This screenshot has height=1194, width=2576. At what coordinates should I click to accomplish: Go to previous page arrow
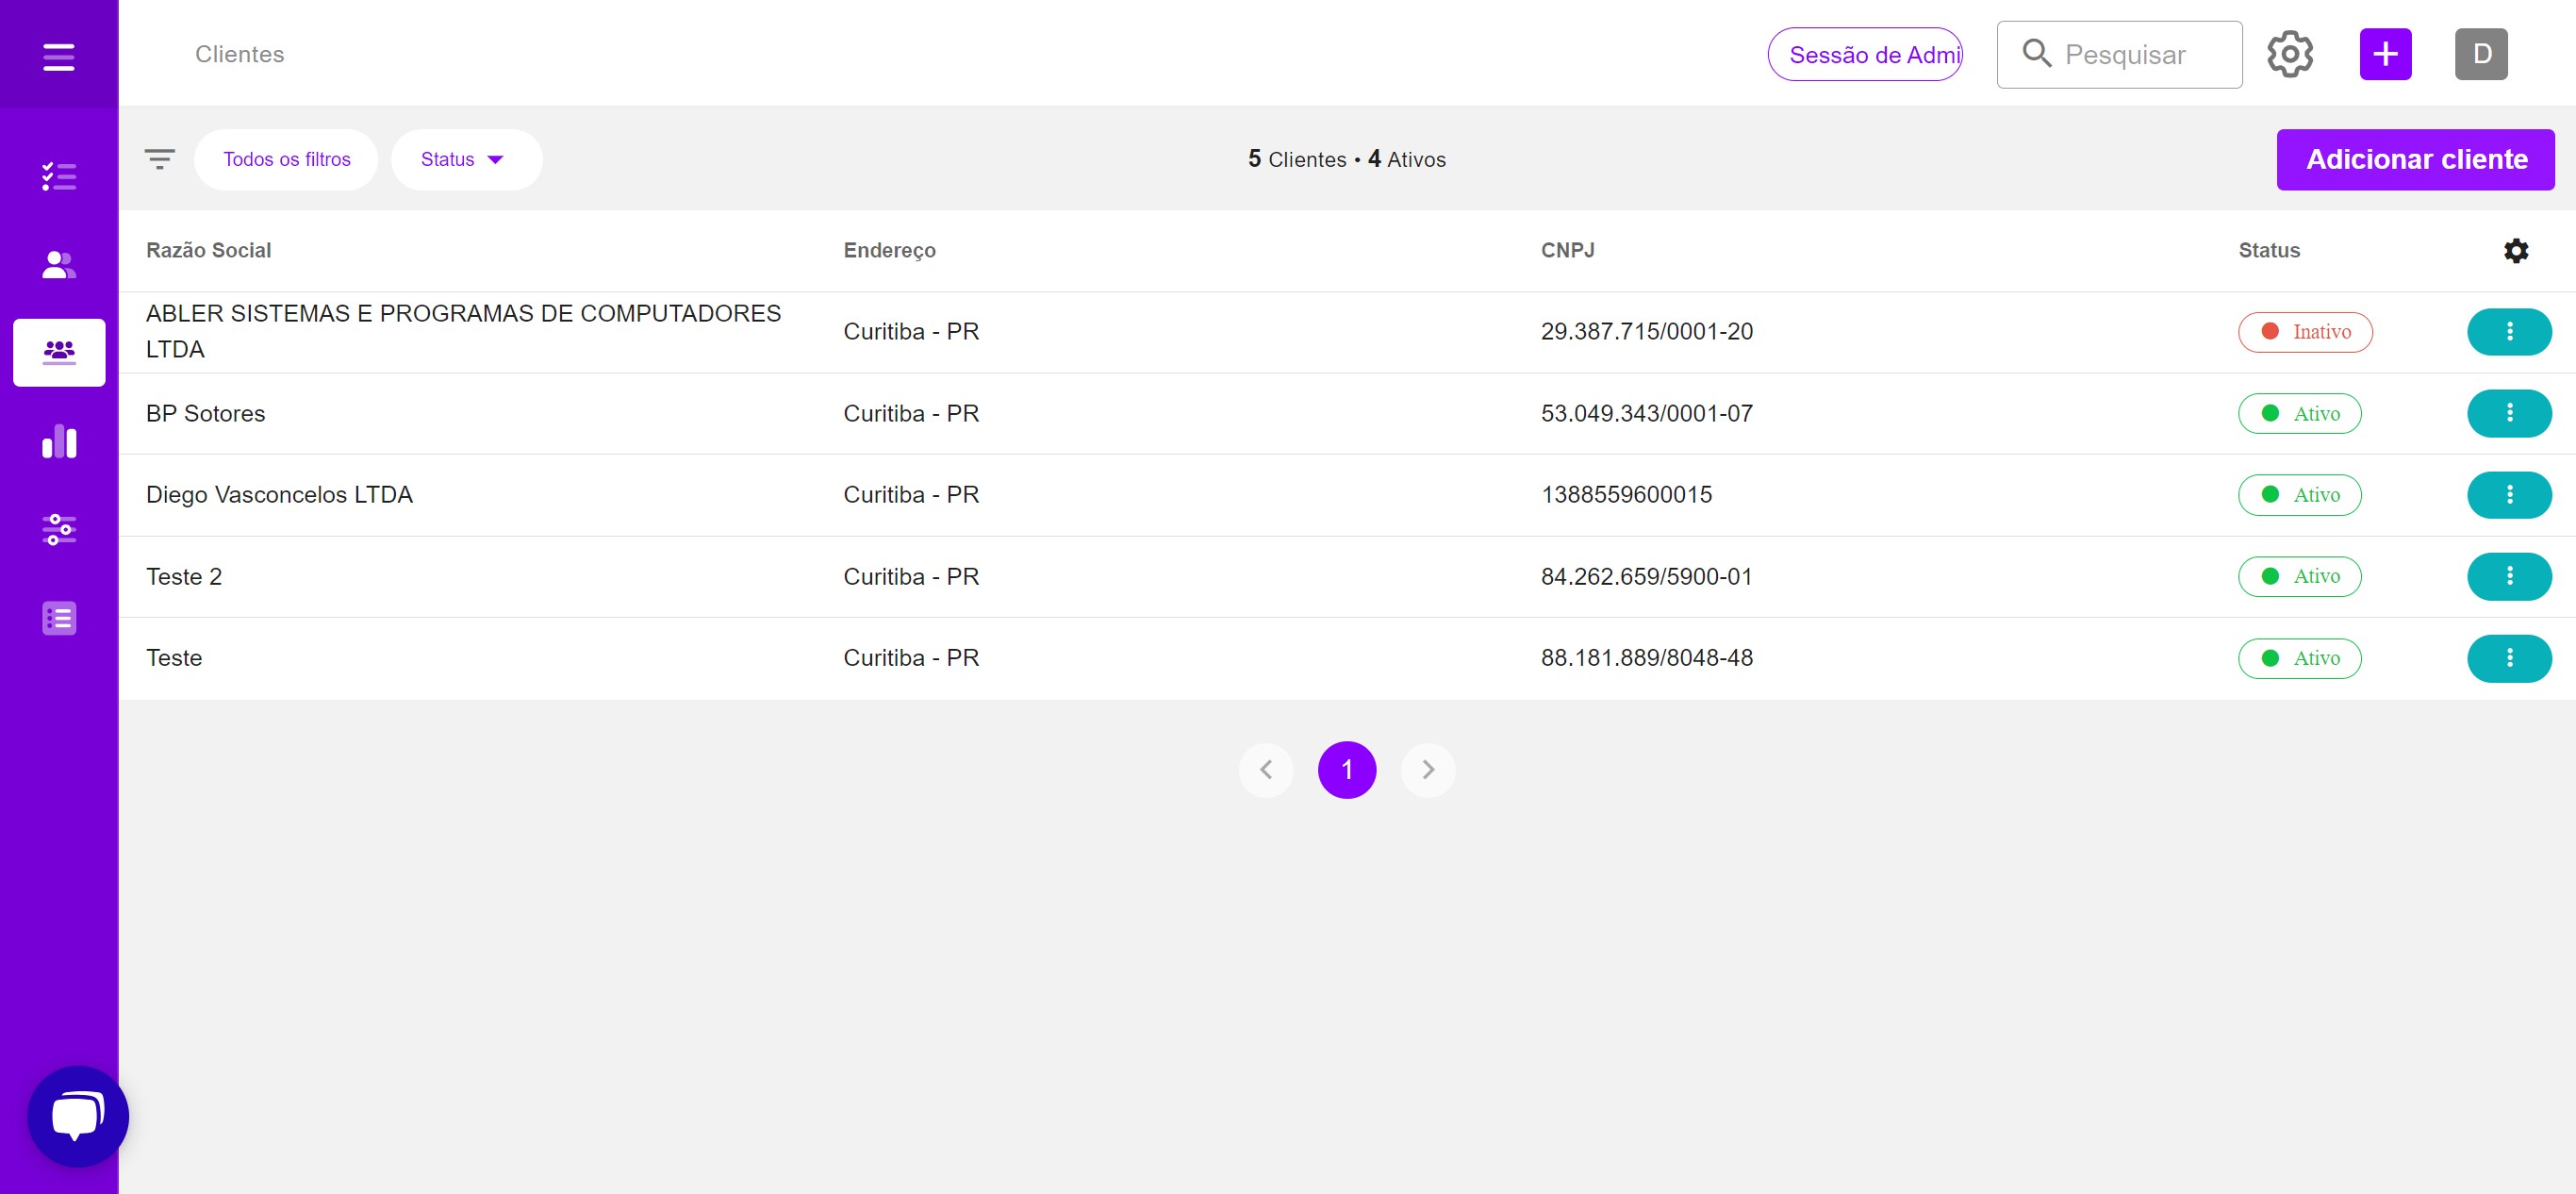pyautogui.click(x=1266, y=769)
